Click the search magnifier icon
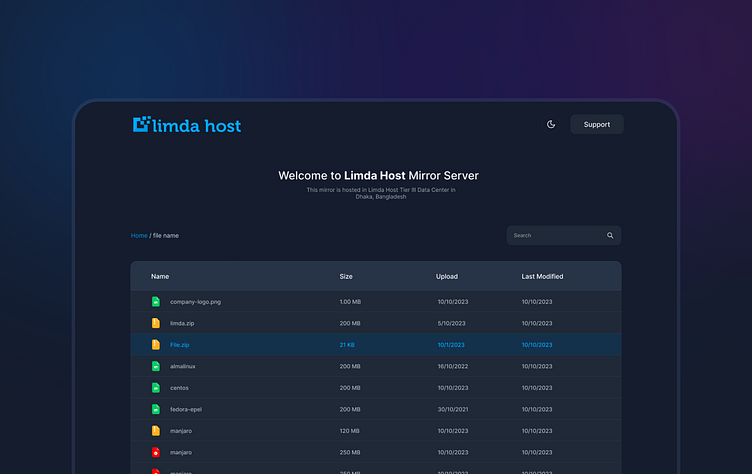 tap(610, 236)
